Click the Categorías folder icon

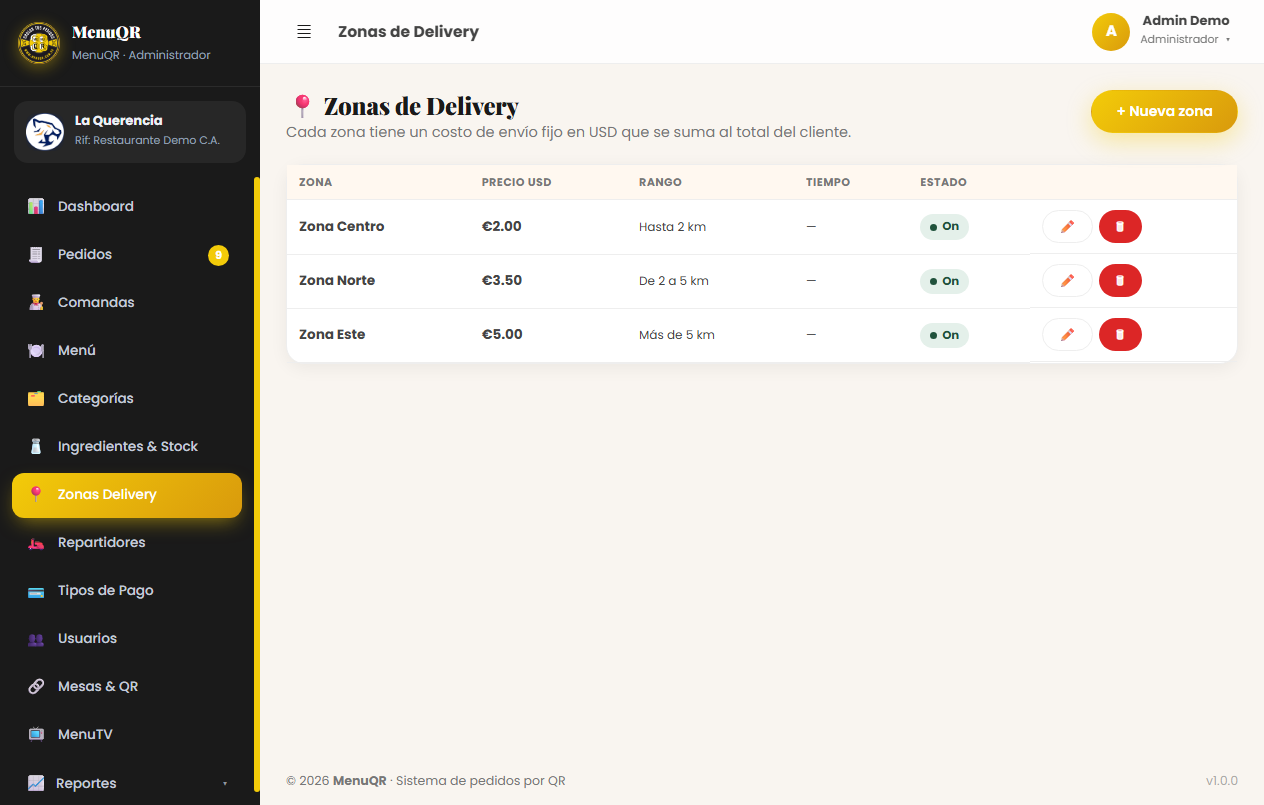pos(36,398)
